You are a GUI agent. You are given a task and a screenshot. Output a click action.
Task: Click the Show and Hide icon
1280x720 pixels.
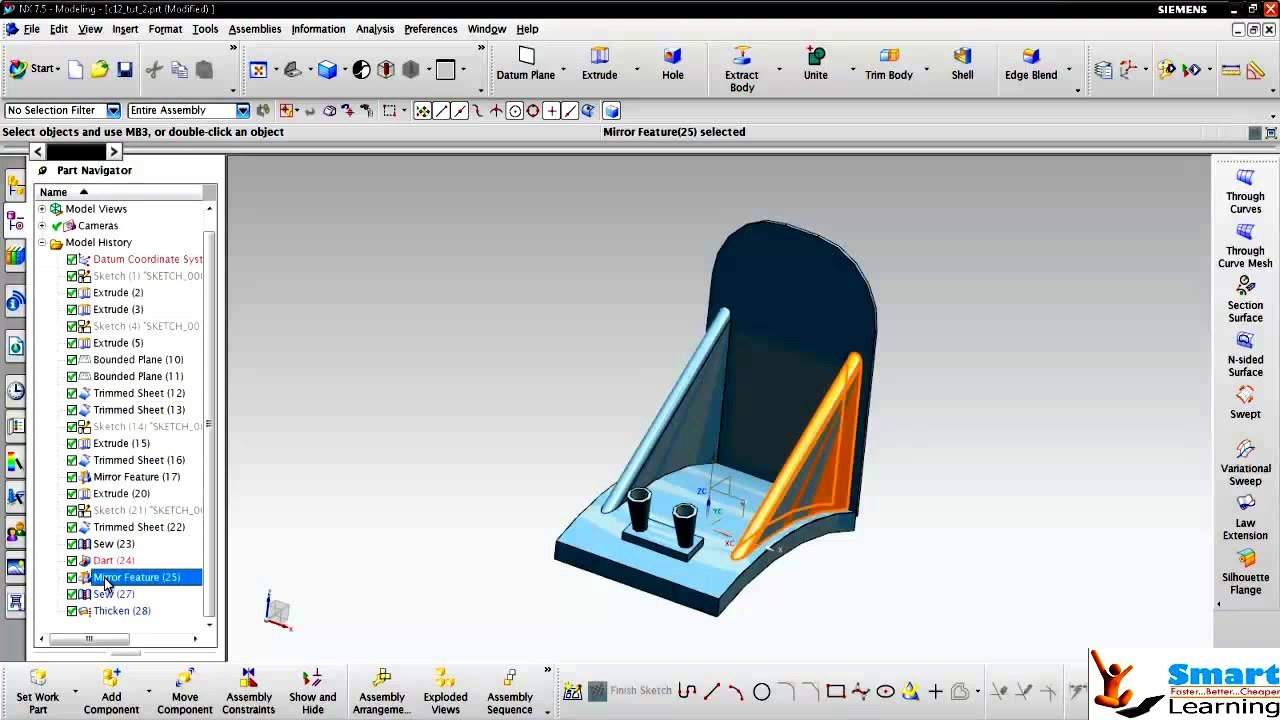click(312, 692)
